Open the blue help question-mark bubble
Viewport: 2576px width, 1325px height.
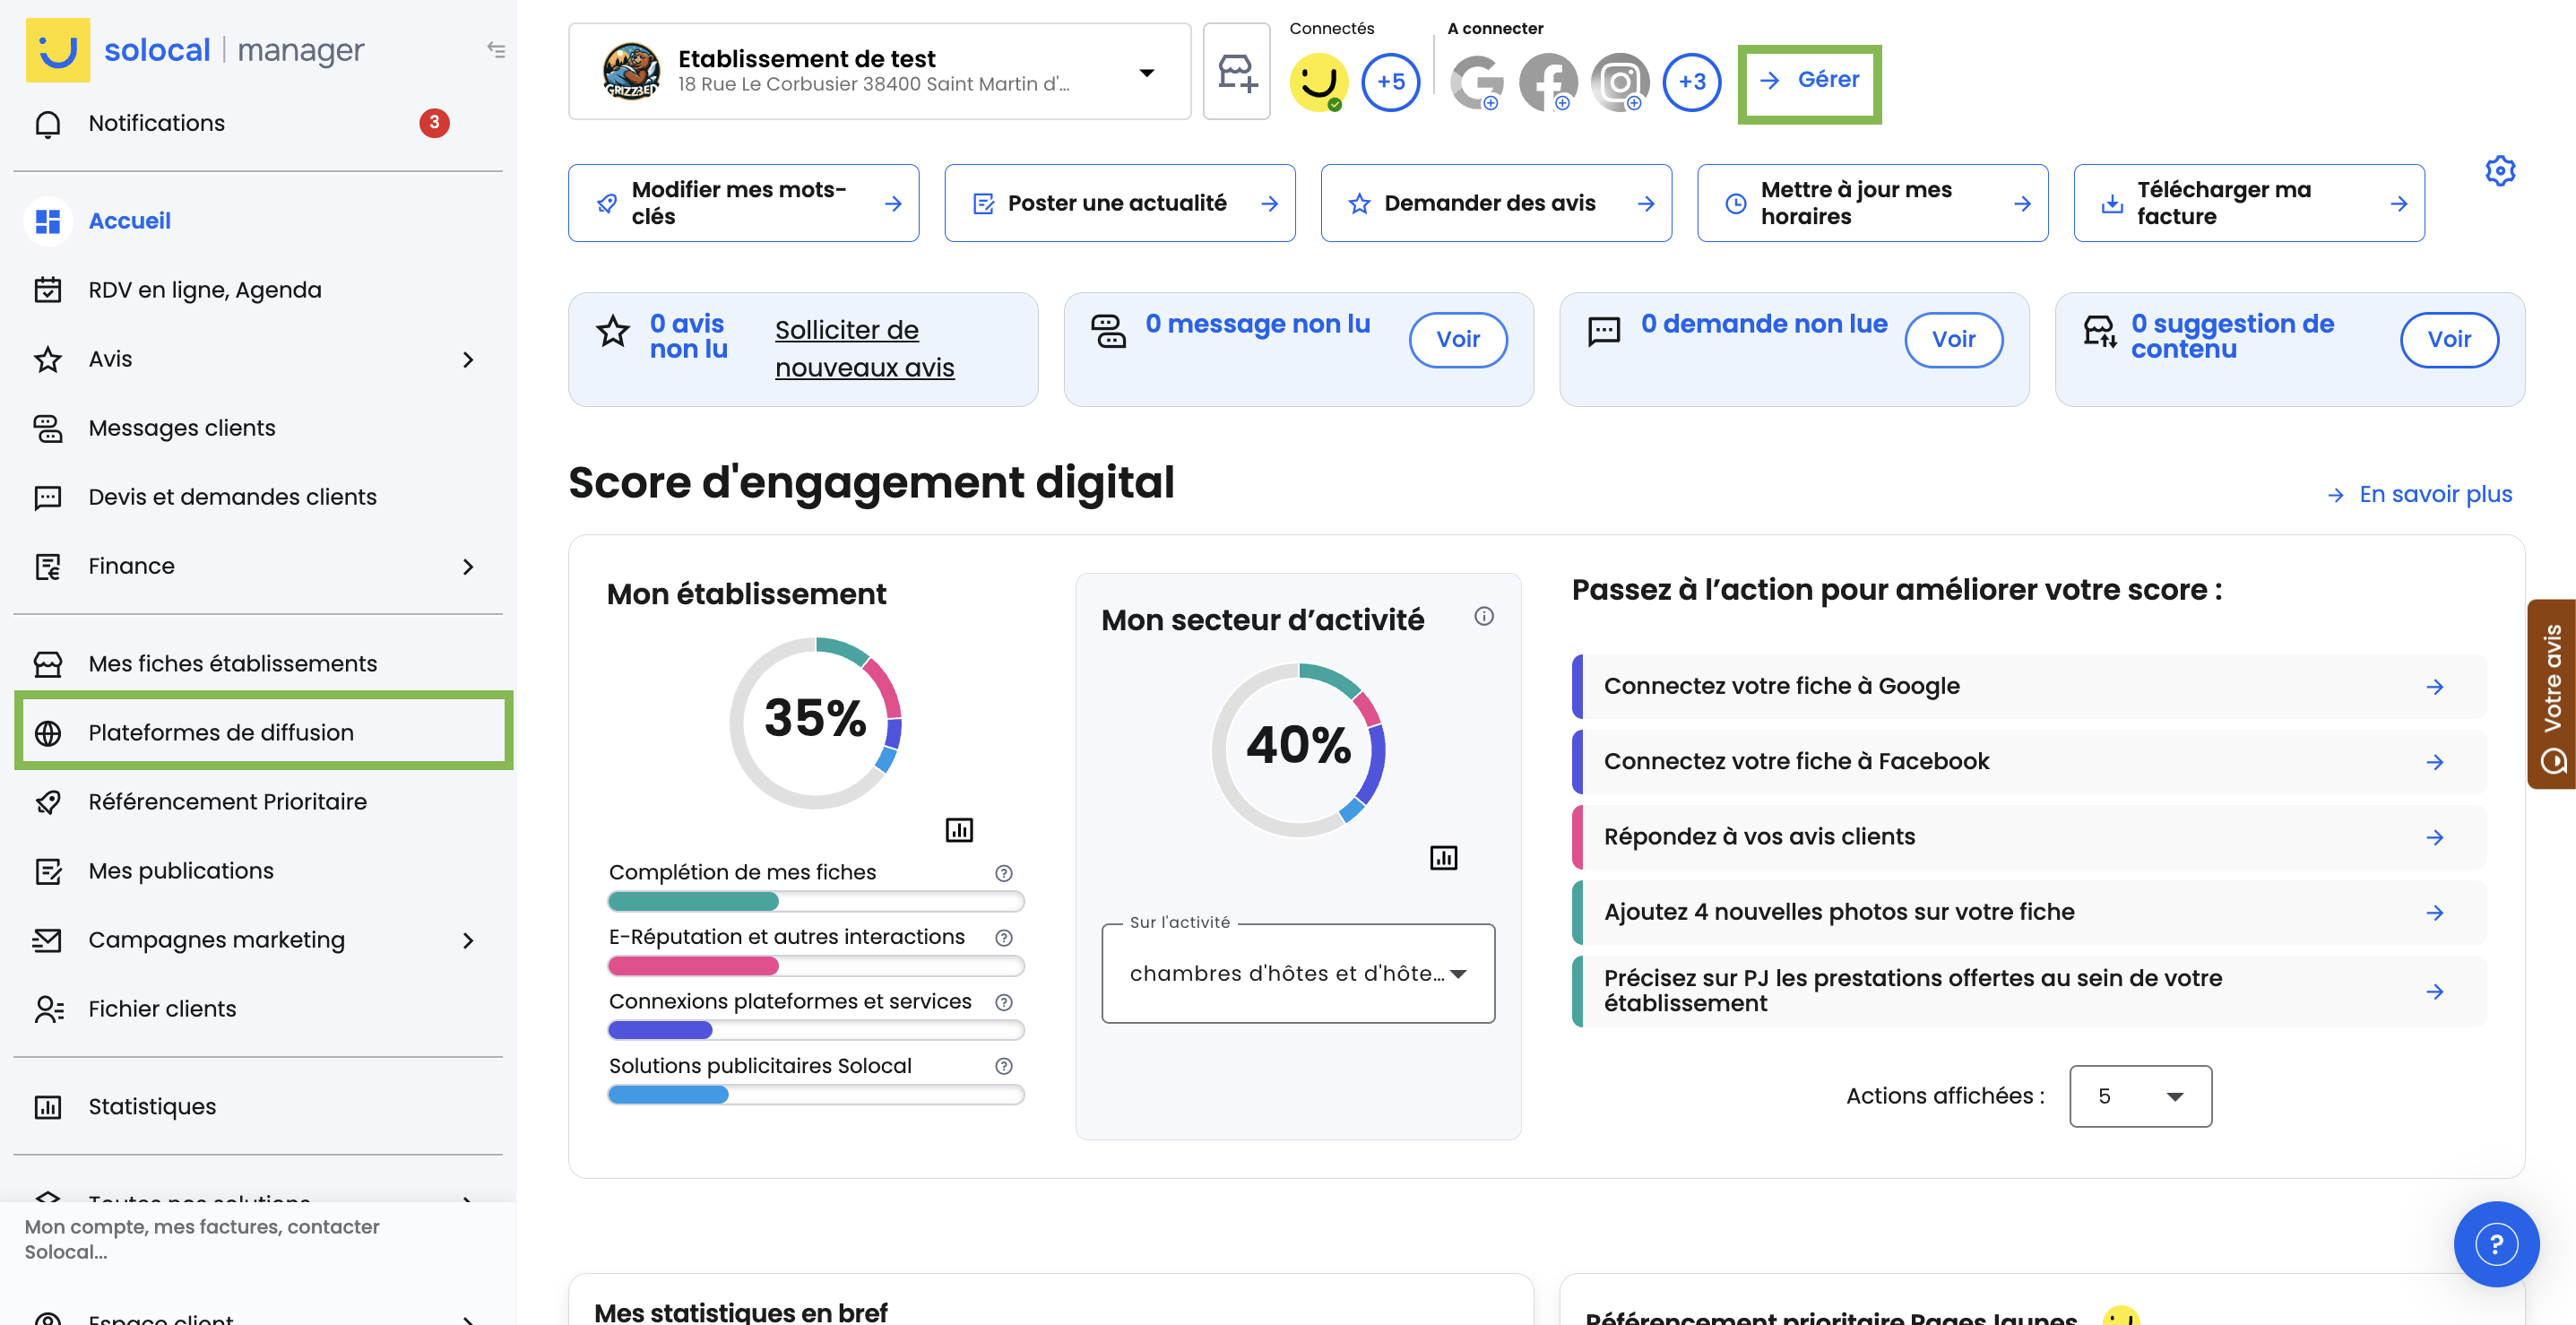click(x=2495, y=1243)
